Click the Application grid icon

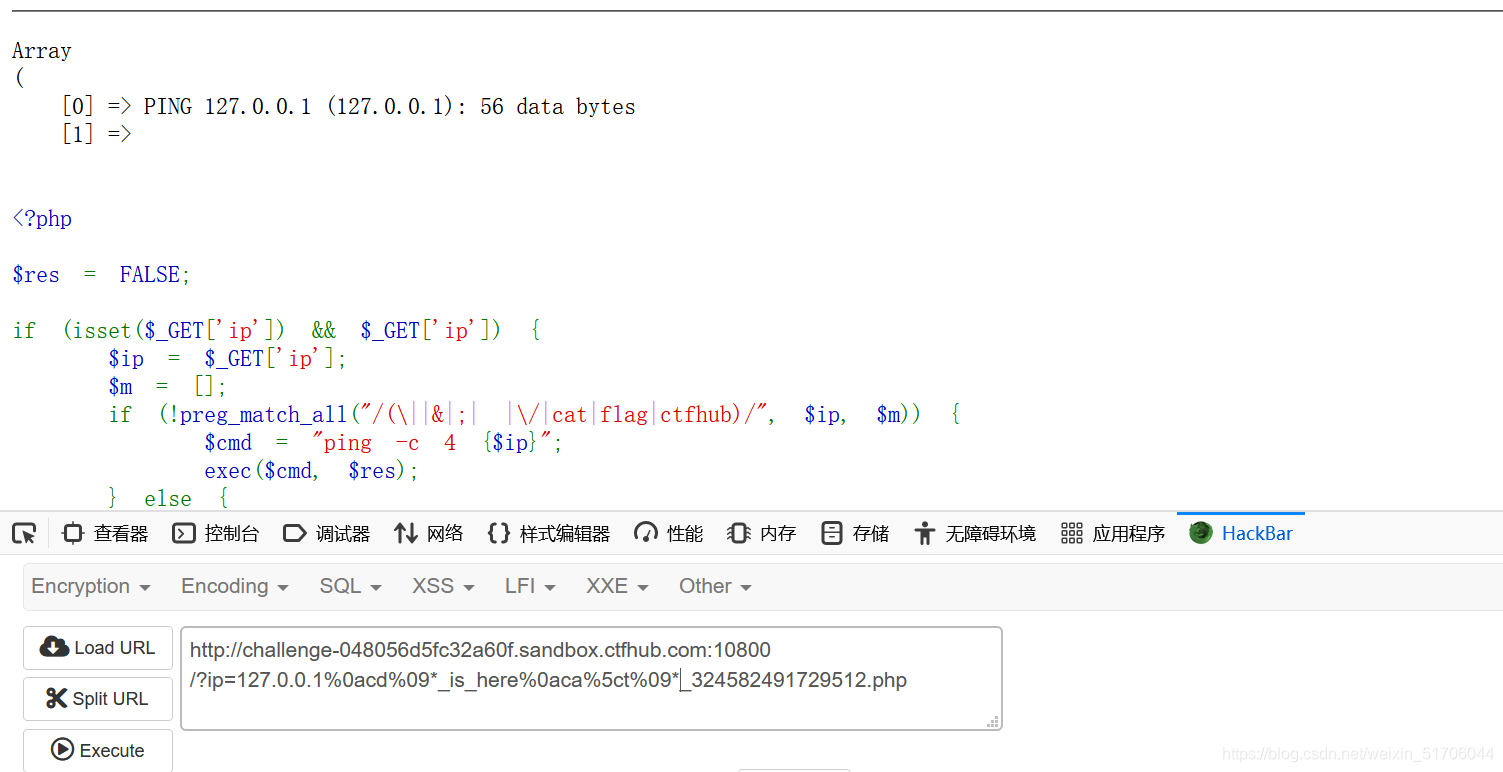pos(1072,534)
